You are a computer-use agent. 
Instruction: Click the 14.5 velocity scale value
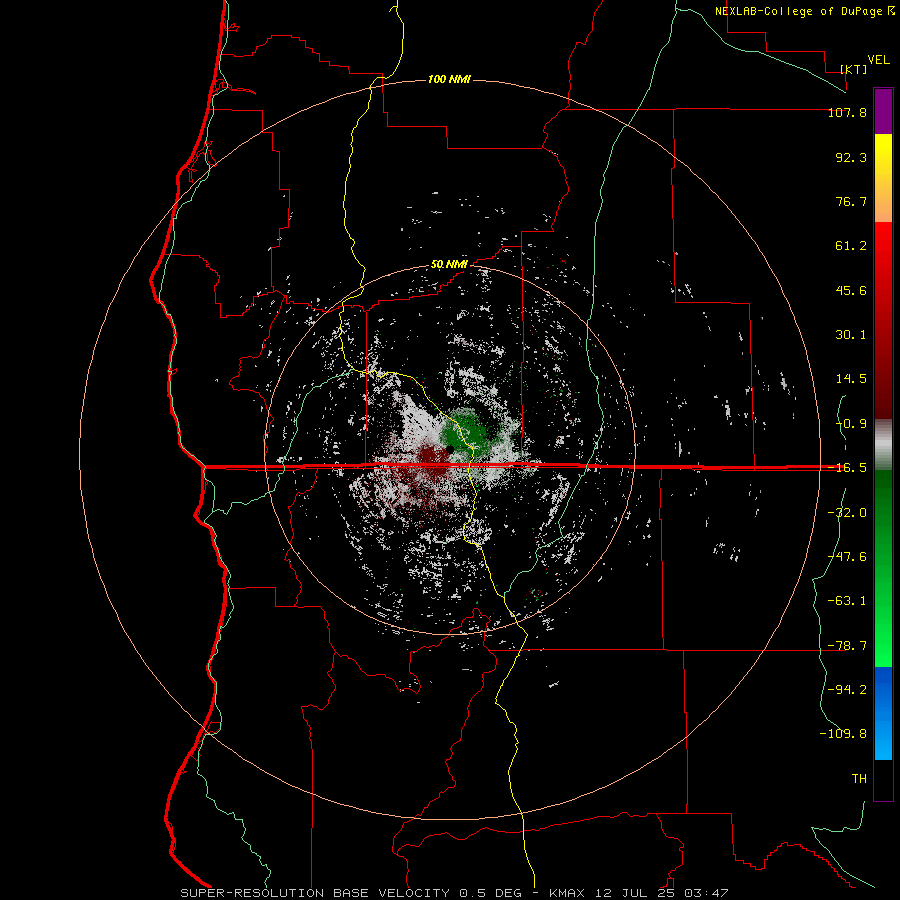851,379
